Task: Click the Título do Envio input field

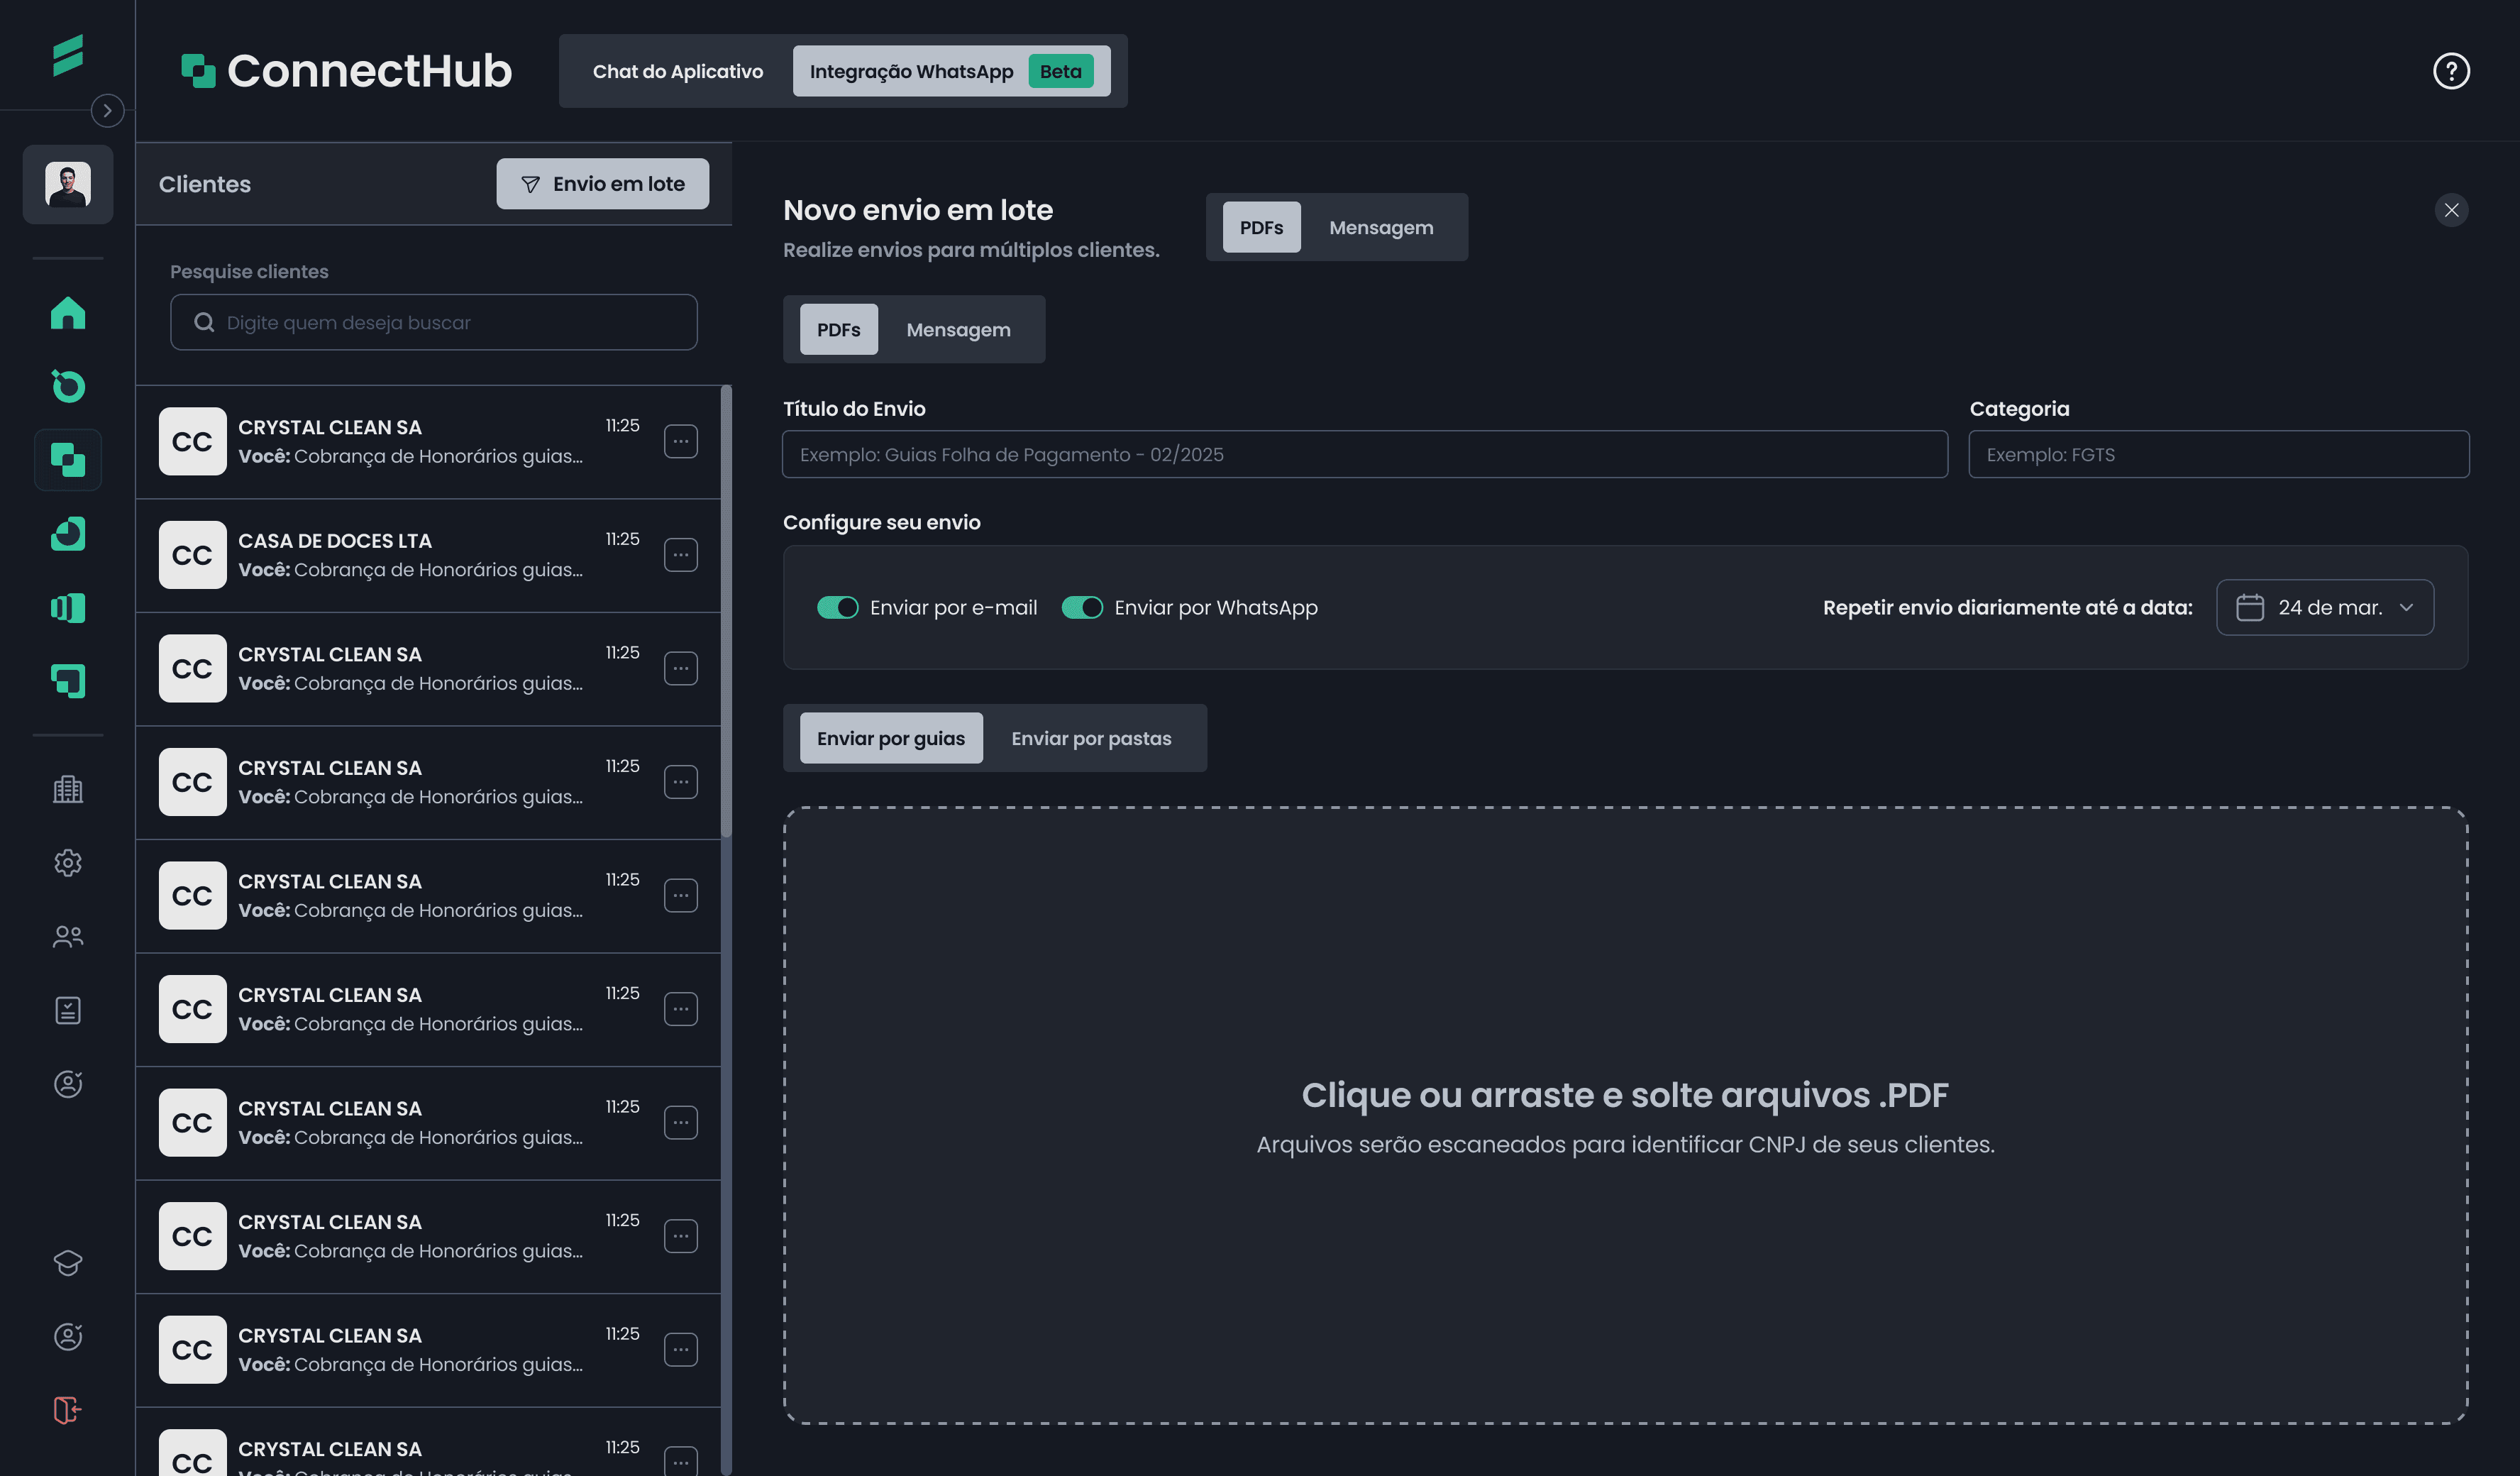Action: point(1364,455)
